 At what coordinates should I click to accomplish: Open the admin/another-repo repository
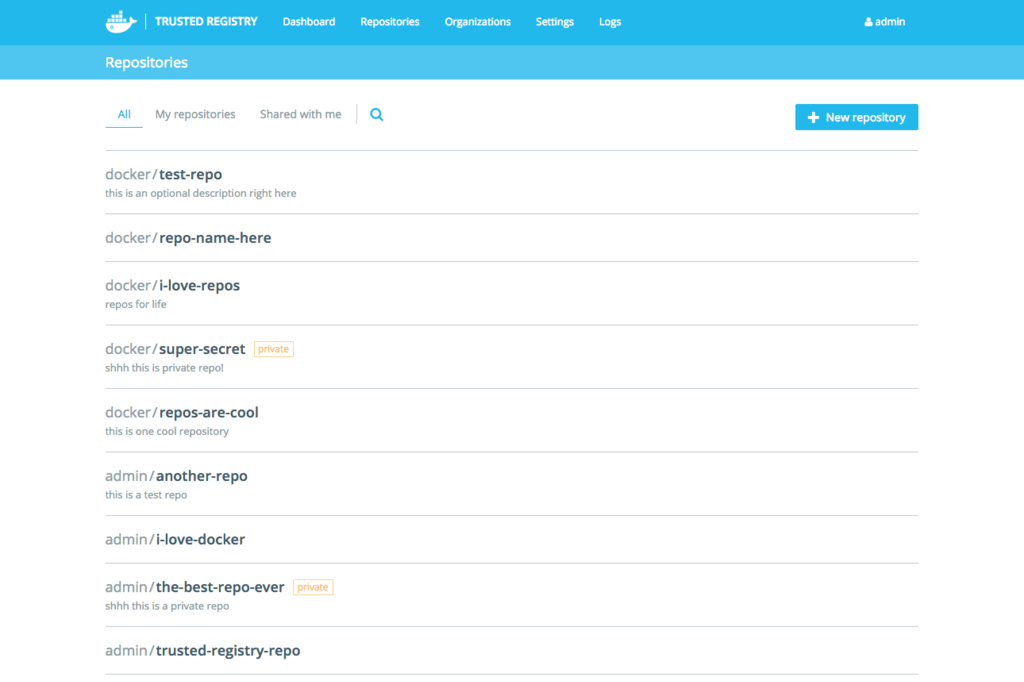(x=176, y=476)
